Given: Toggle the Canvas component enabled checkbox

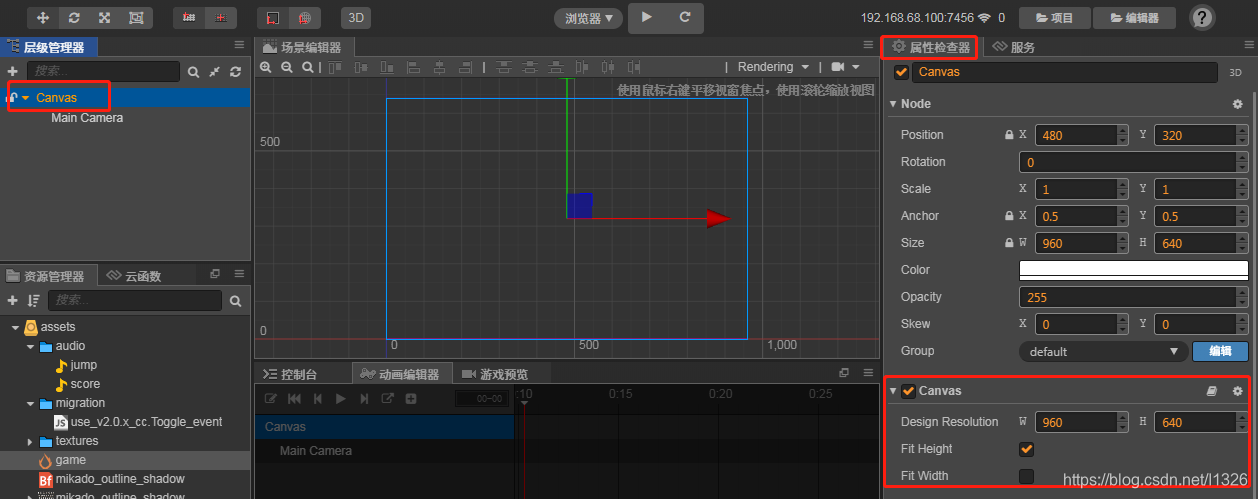Looking at the screenshot, I should pos(908,391).
